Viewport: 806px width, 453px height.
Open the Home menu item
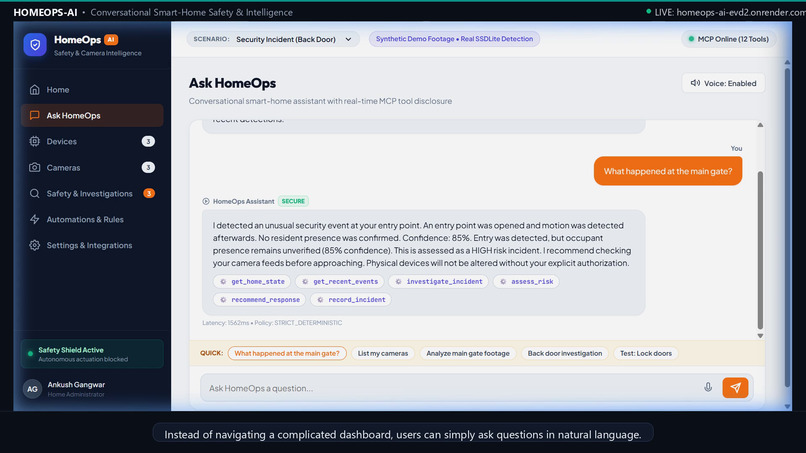(x=93, y=89)
